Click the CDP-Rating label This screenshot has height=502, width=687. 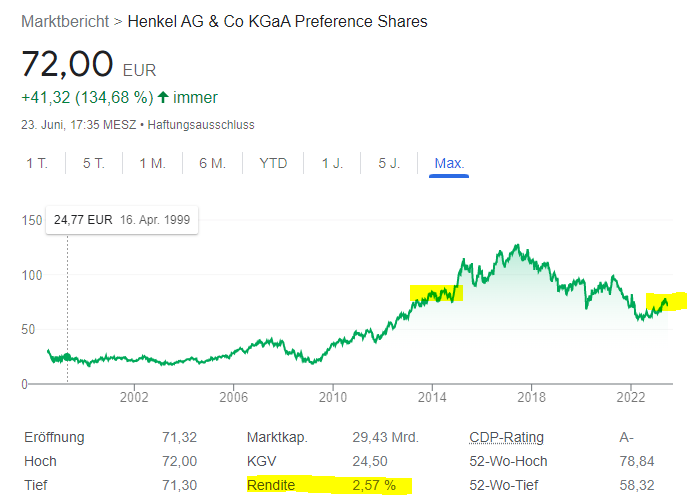(x=508, y=437)
